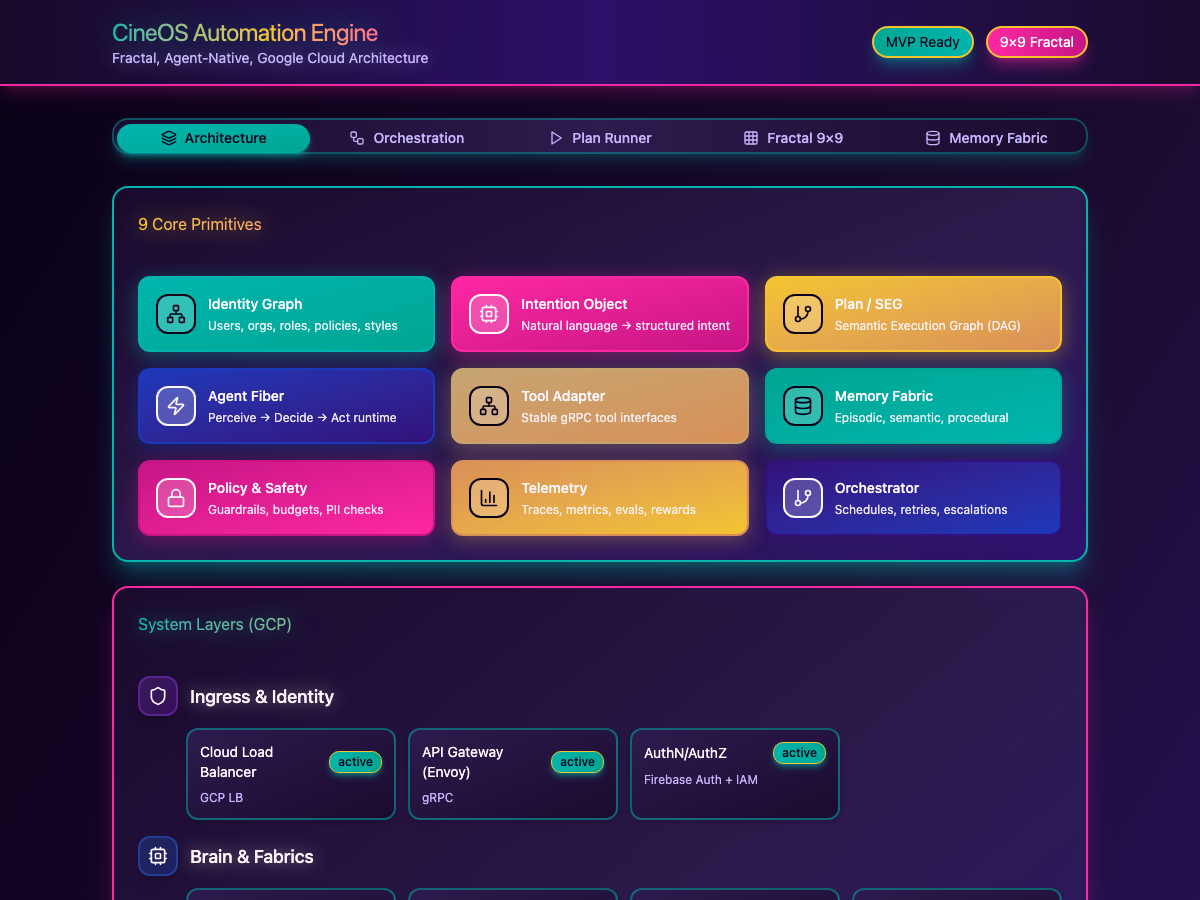This screenshot has width=1200, height=900.
Task: Open the Telemetry card
Action: pos(600,498)
